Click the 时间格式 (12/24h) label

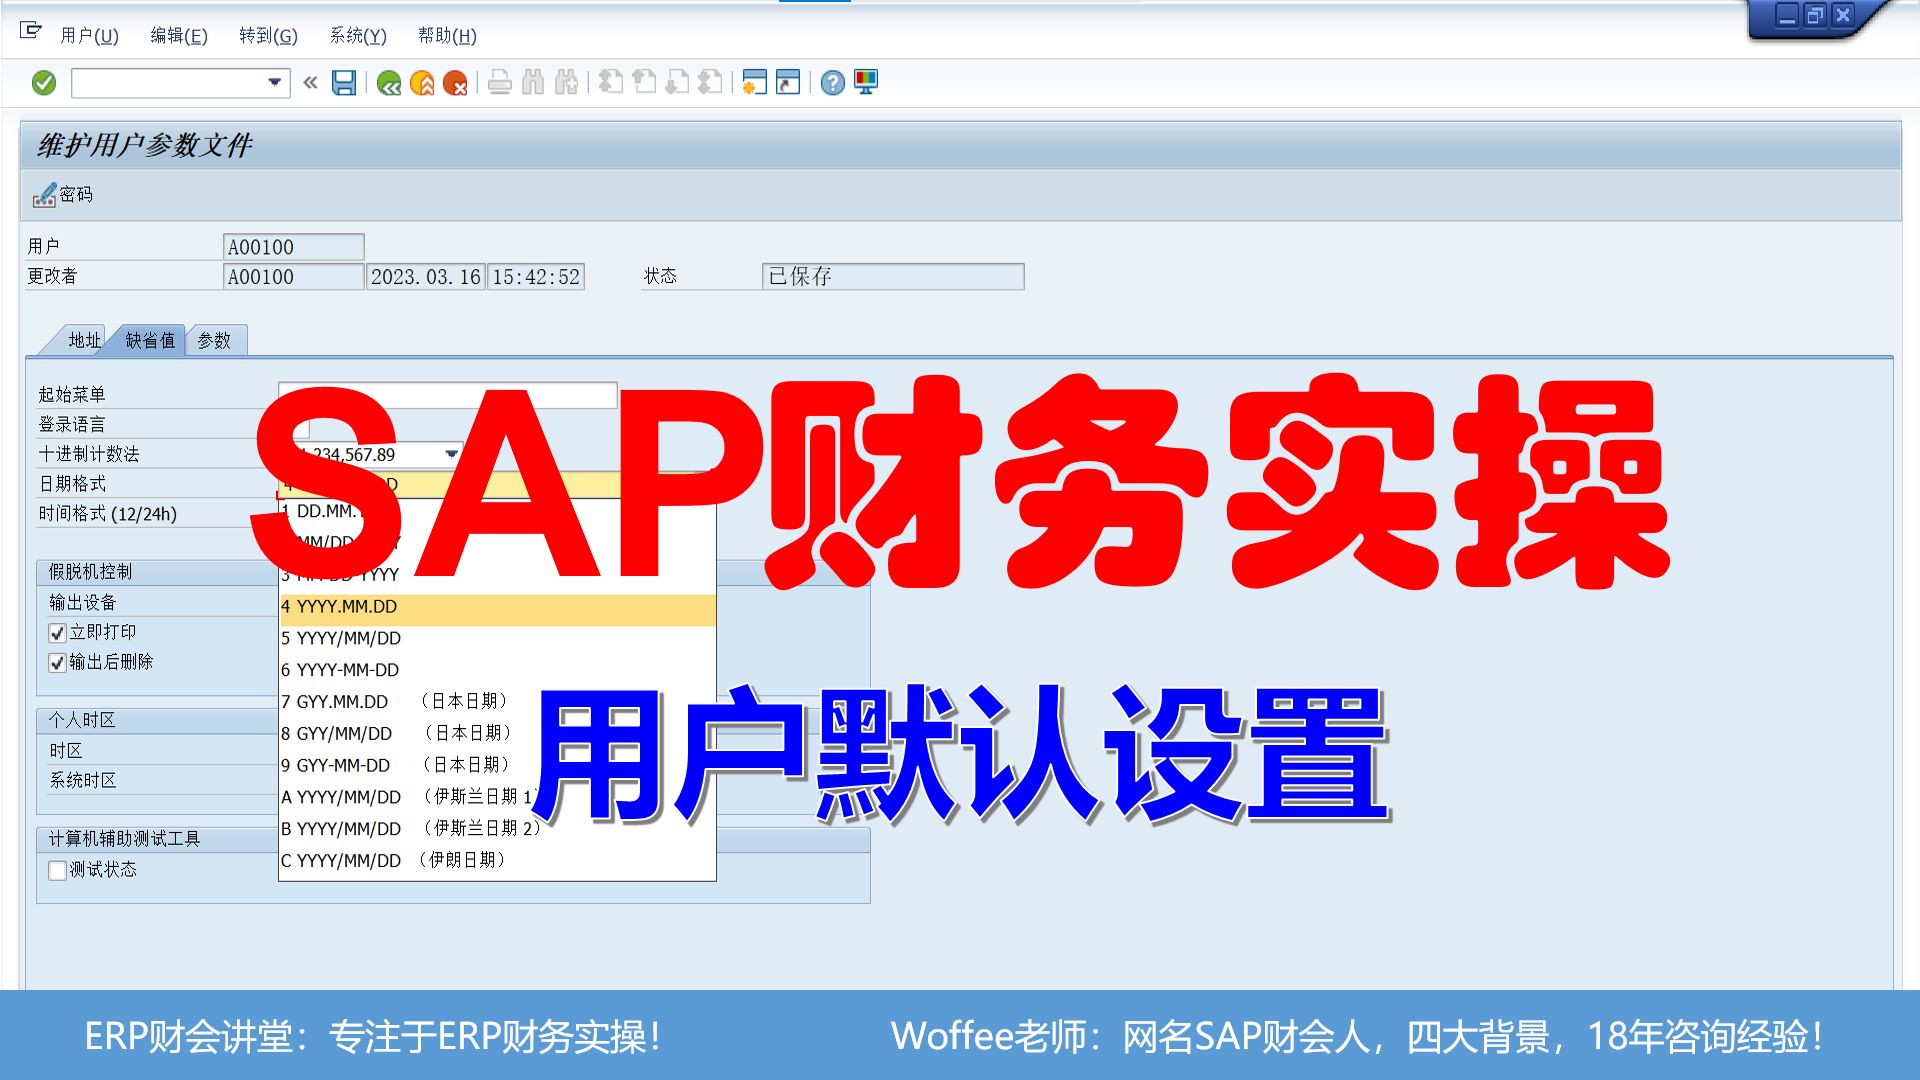[108, 514]
